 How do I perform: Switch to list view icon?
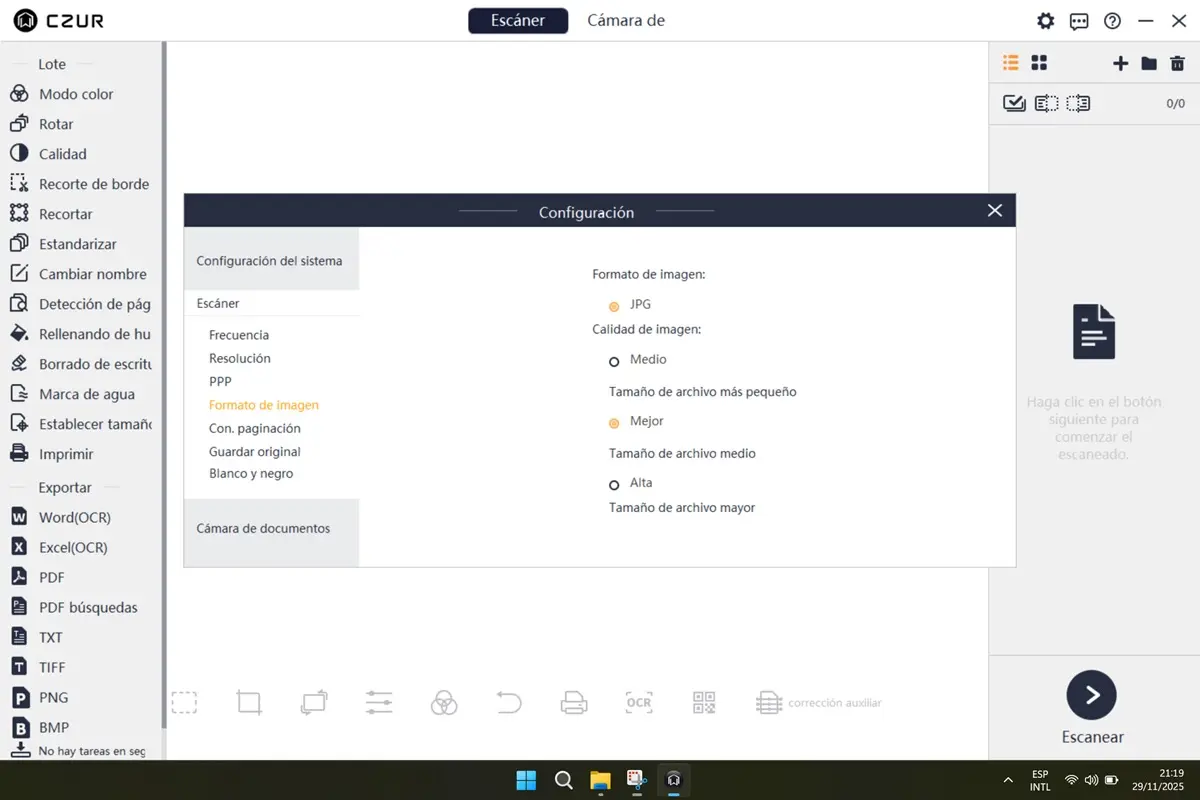tap(1011, 63)
